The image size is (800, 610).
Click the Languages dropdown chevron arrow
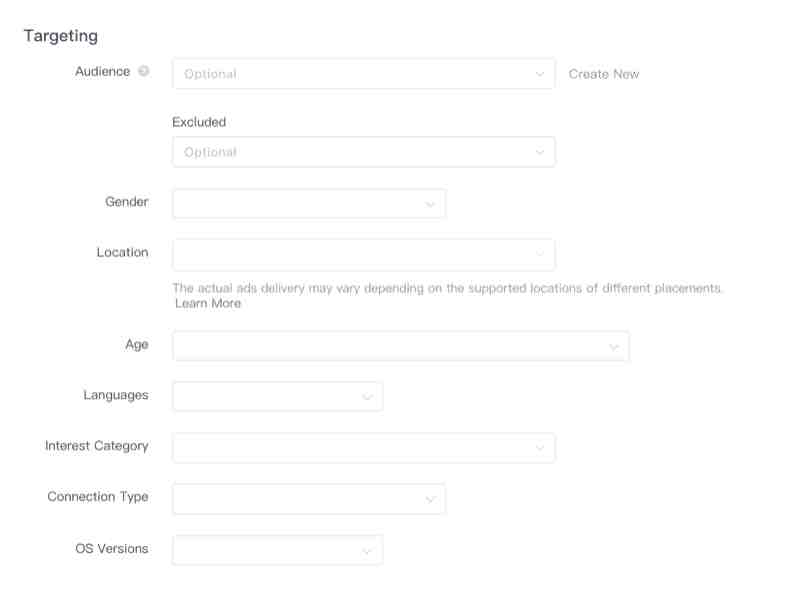[x=367, y=397]
